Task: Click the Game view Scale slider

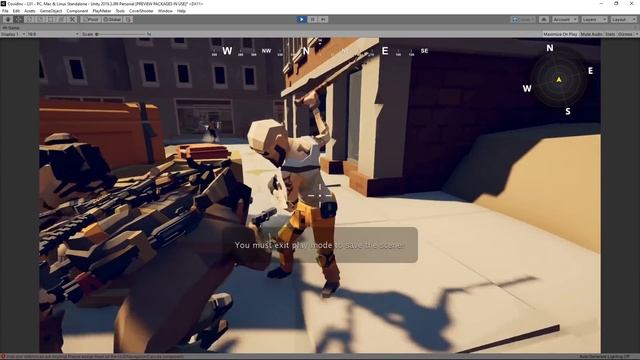Action: (x=121, y=34)
